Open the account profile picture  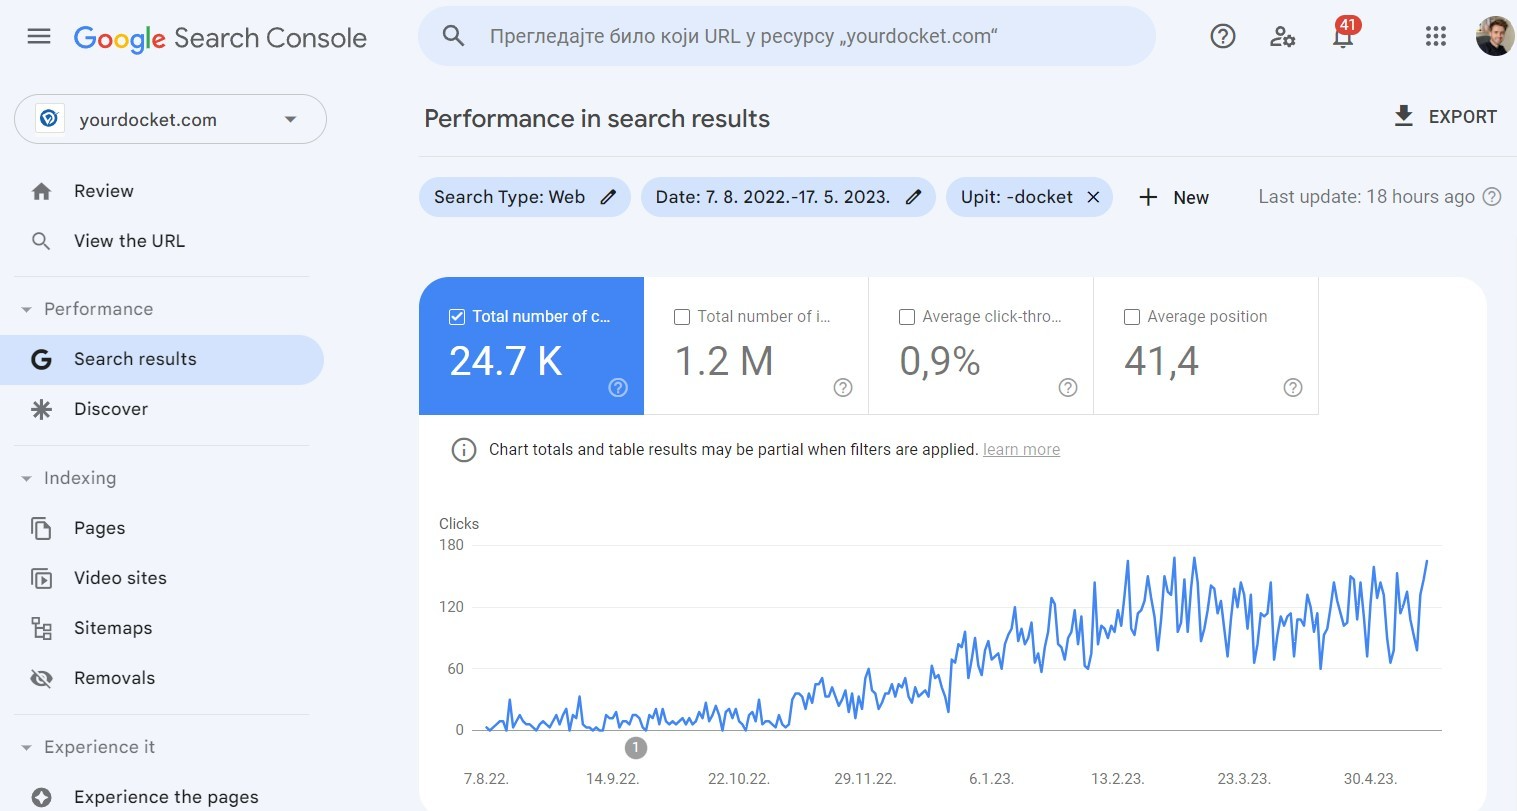pos(1496,36)
